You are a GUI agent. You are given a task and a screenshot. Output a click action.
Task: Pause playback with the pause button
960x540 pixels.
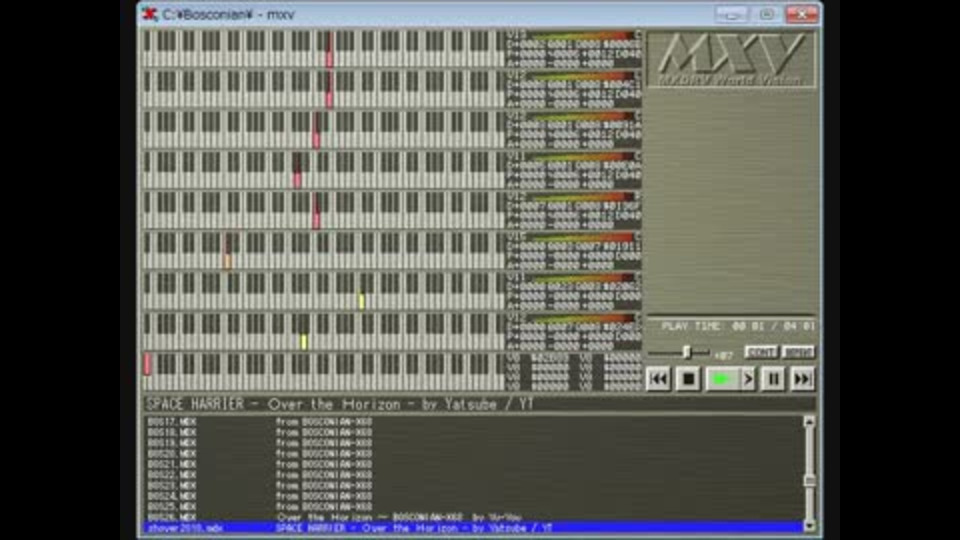pos(773,379)
